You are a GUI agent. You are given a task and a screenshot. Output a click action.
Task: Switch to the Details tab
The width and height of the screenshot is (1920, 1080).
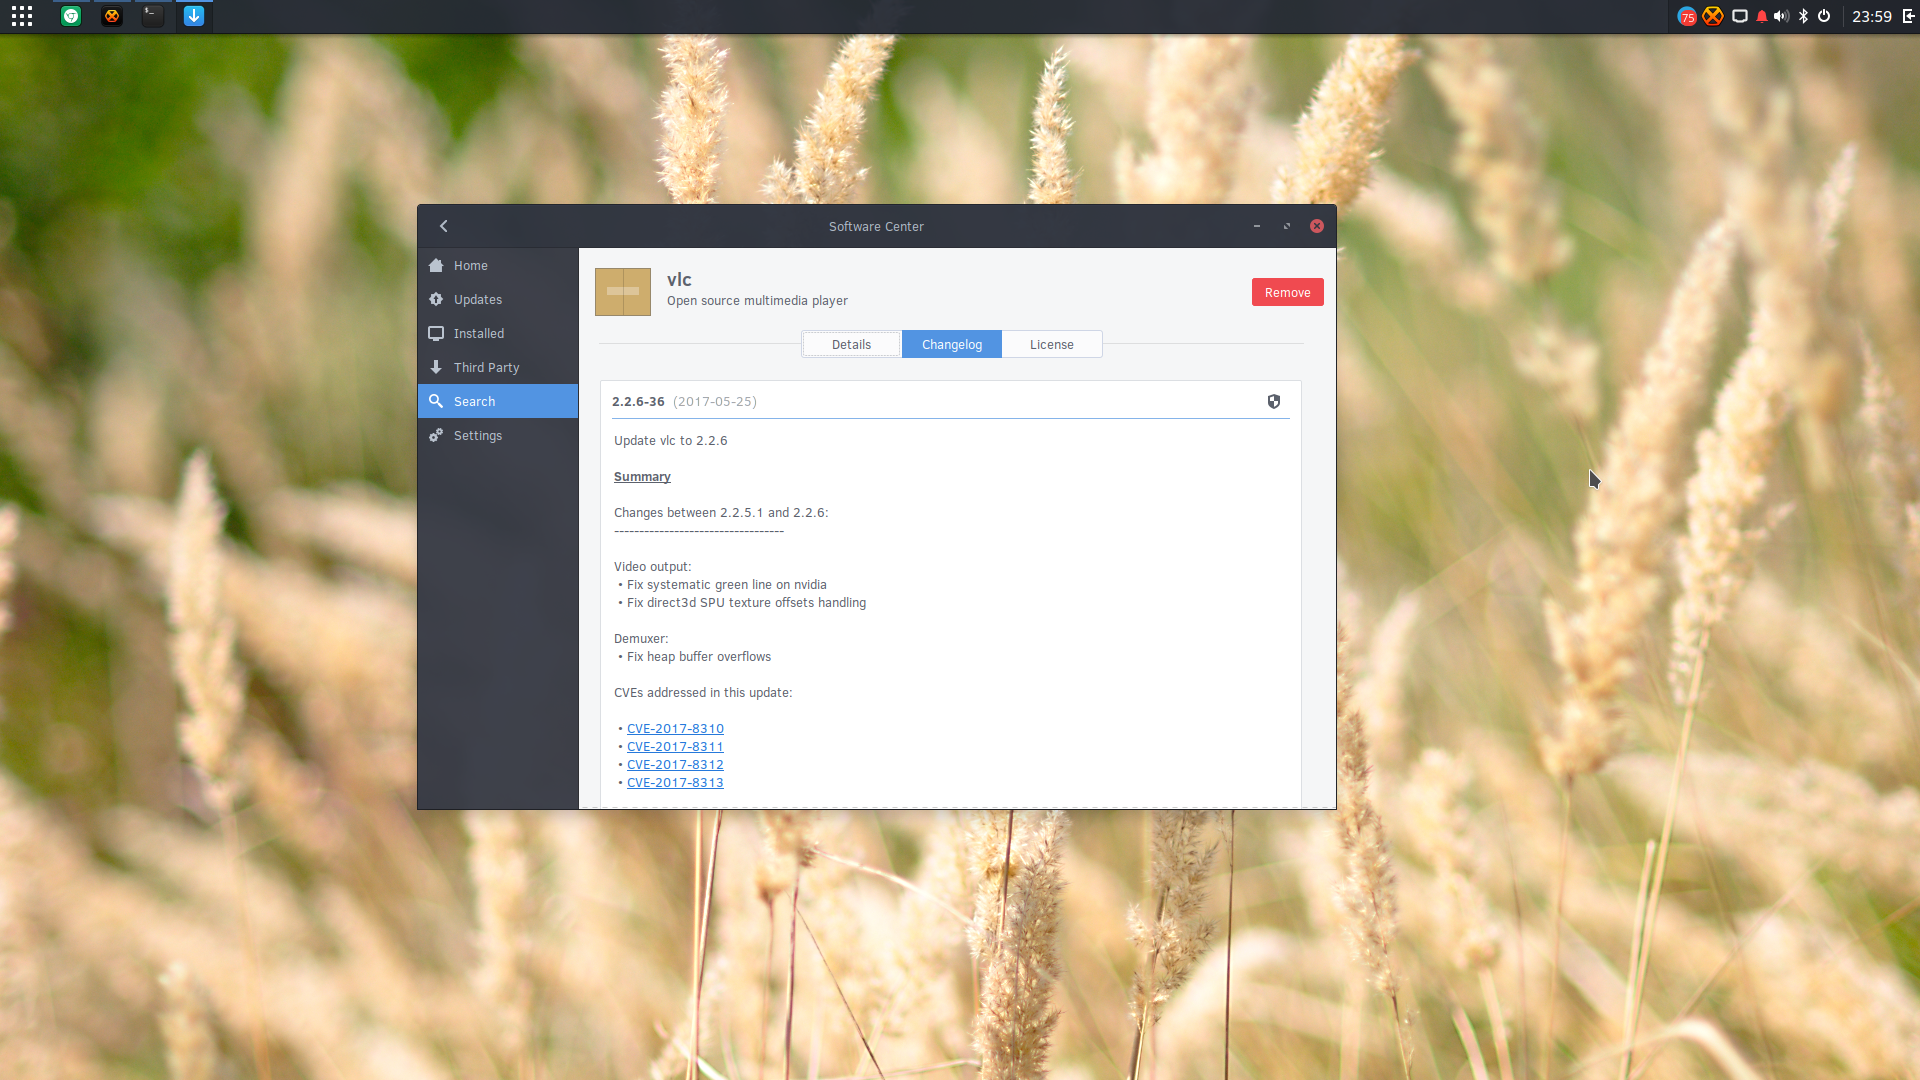point(851,345)
